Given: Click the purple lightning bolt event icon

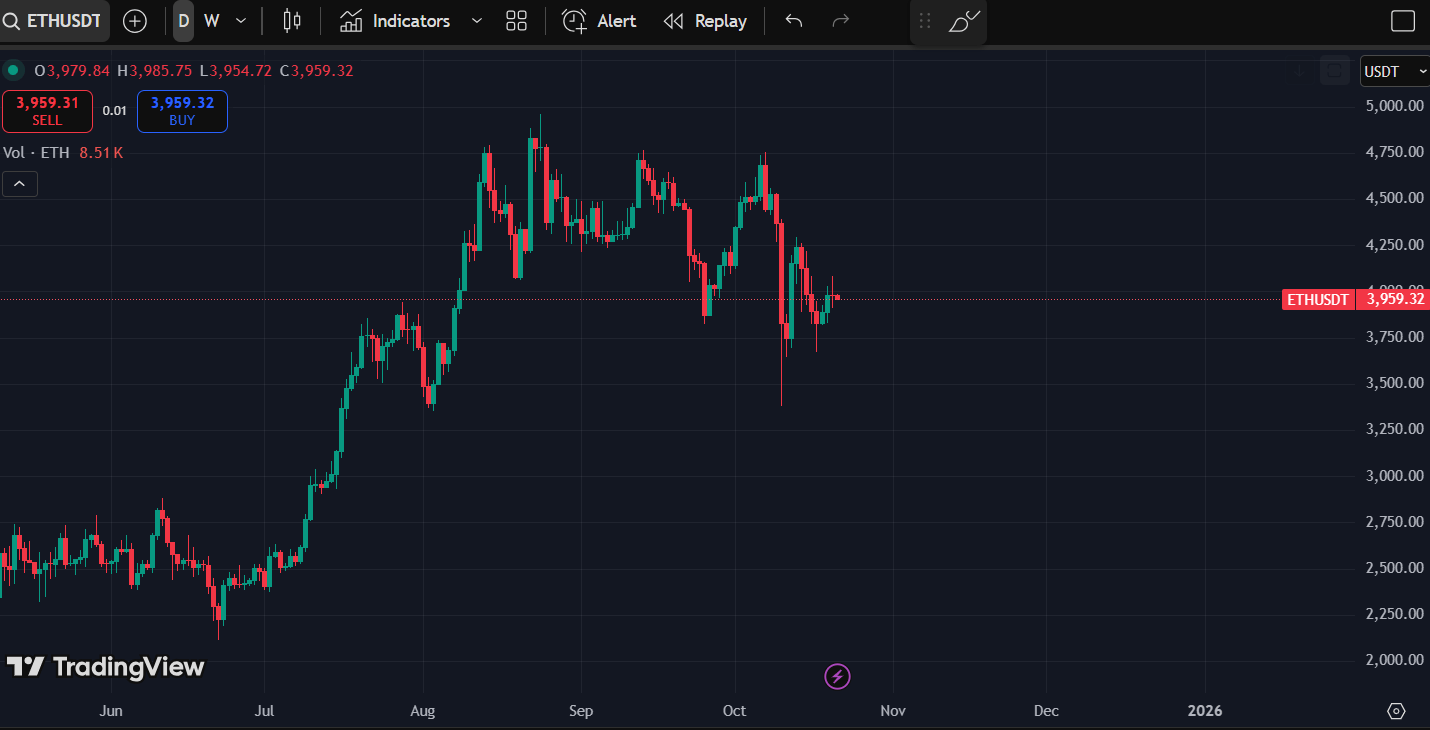Looking at the screenshot, I should (x=837, y=677).
